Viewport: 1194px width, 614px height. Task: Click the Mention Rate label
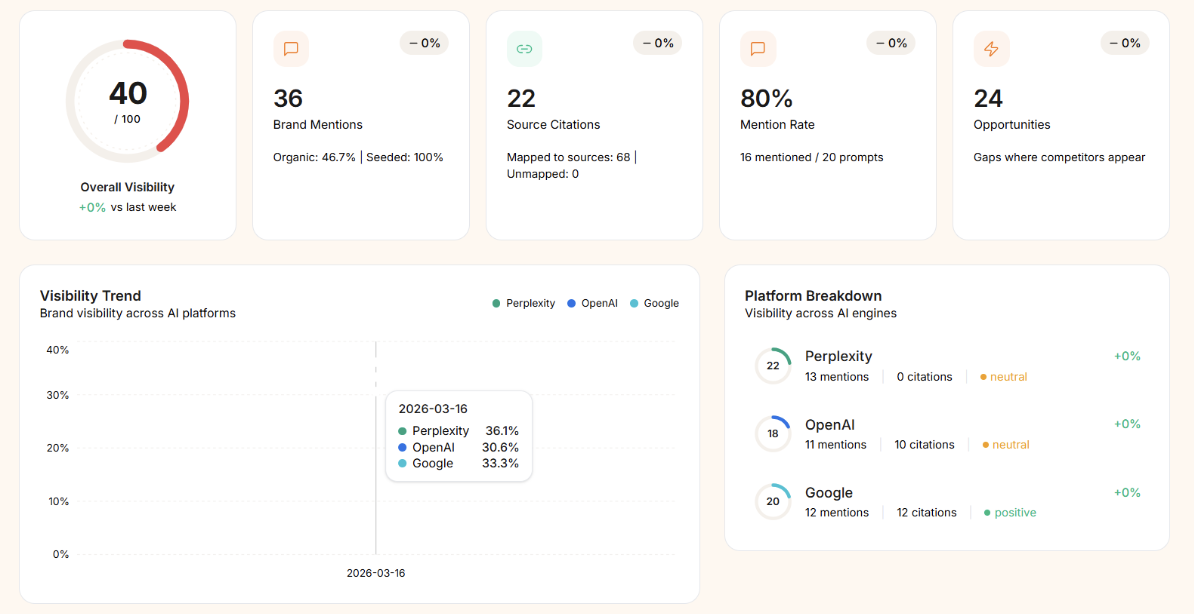(777, 124)
